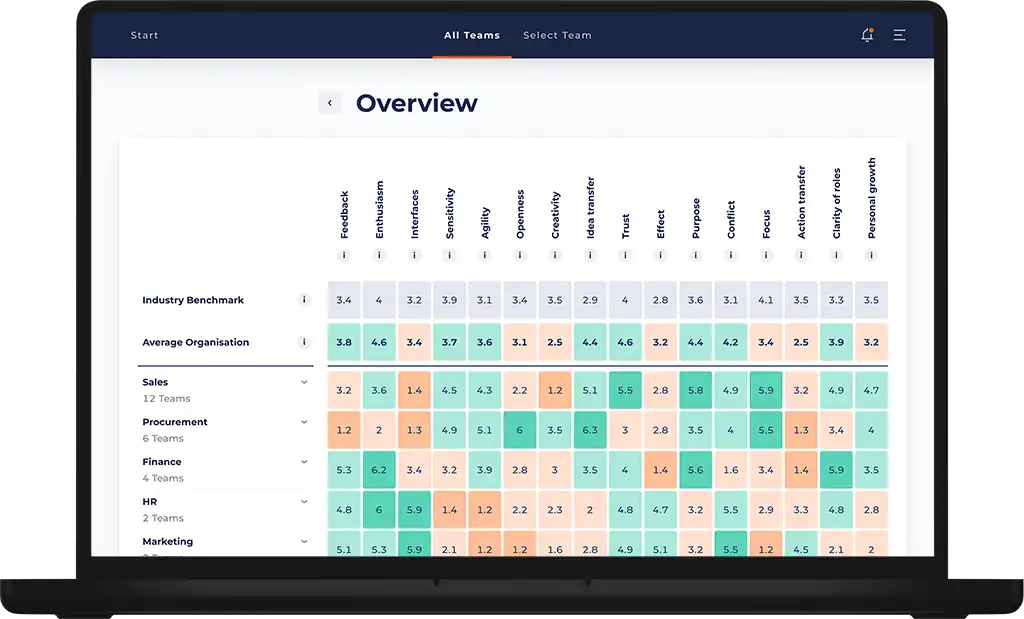Click Sales Enthusiasm score cell 3.6

[379, 390]
